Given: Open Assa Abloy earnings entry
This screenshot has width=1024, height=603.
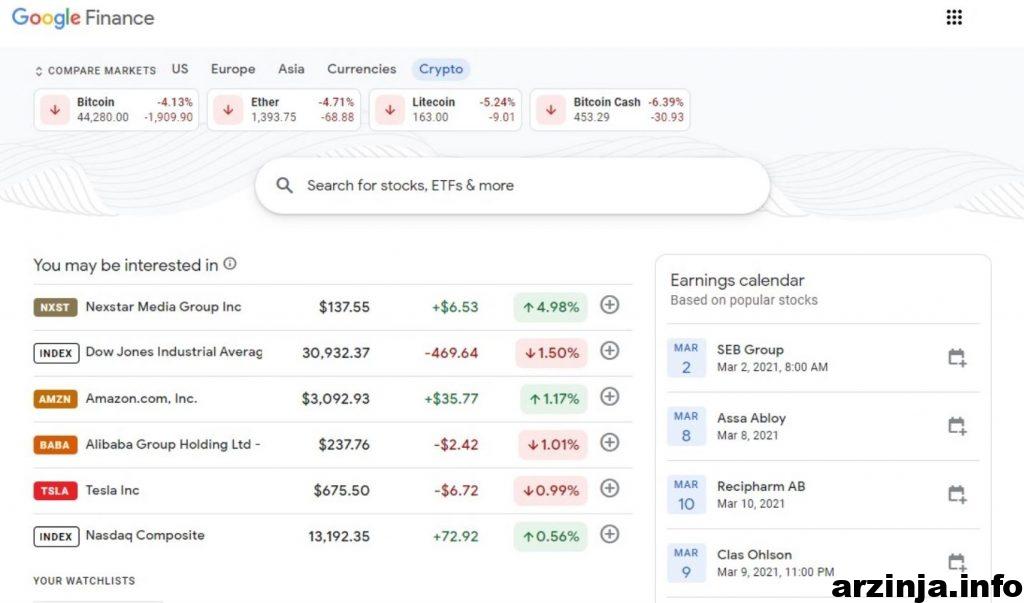Looking at the screenshot, I should pyautogui.click(x=823, y=427).
